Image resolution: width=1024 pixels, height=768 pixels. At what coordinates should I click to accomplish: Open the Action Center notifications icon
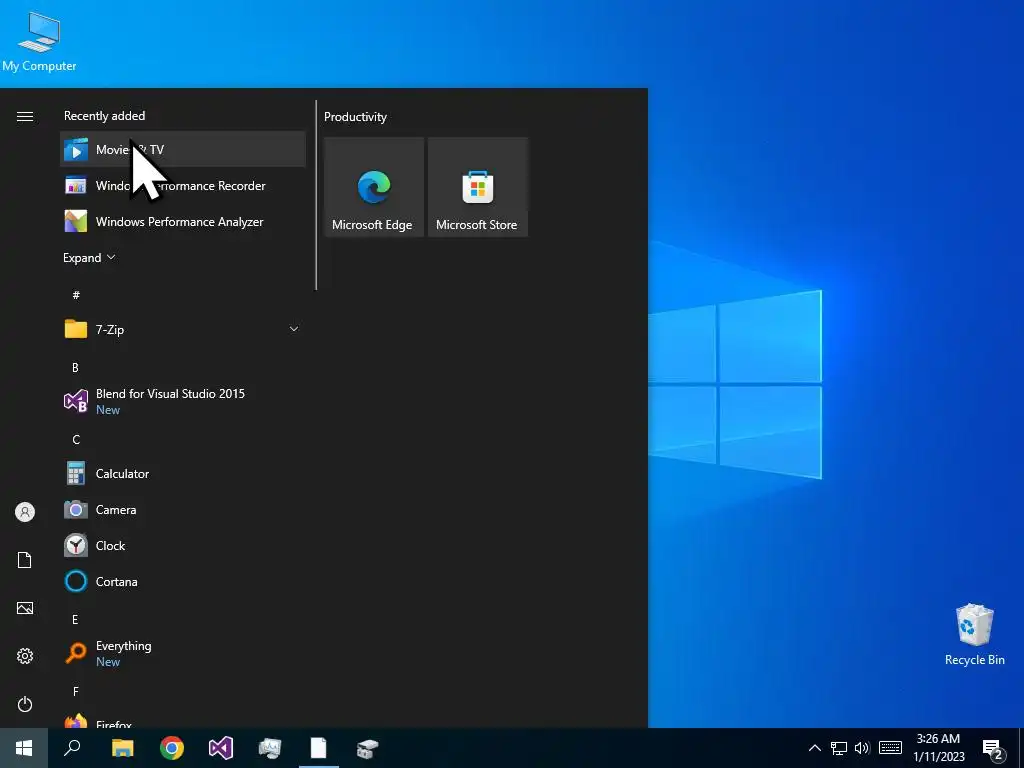tap(993, 748)
